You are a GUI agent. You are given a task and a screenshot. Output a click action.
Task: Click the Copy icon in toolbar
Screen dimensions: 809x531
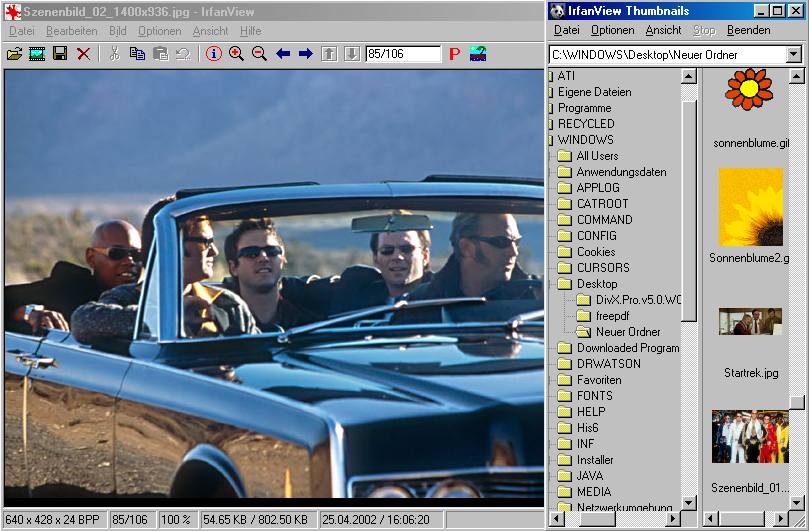[137, 54]
